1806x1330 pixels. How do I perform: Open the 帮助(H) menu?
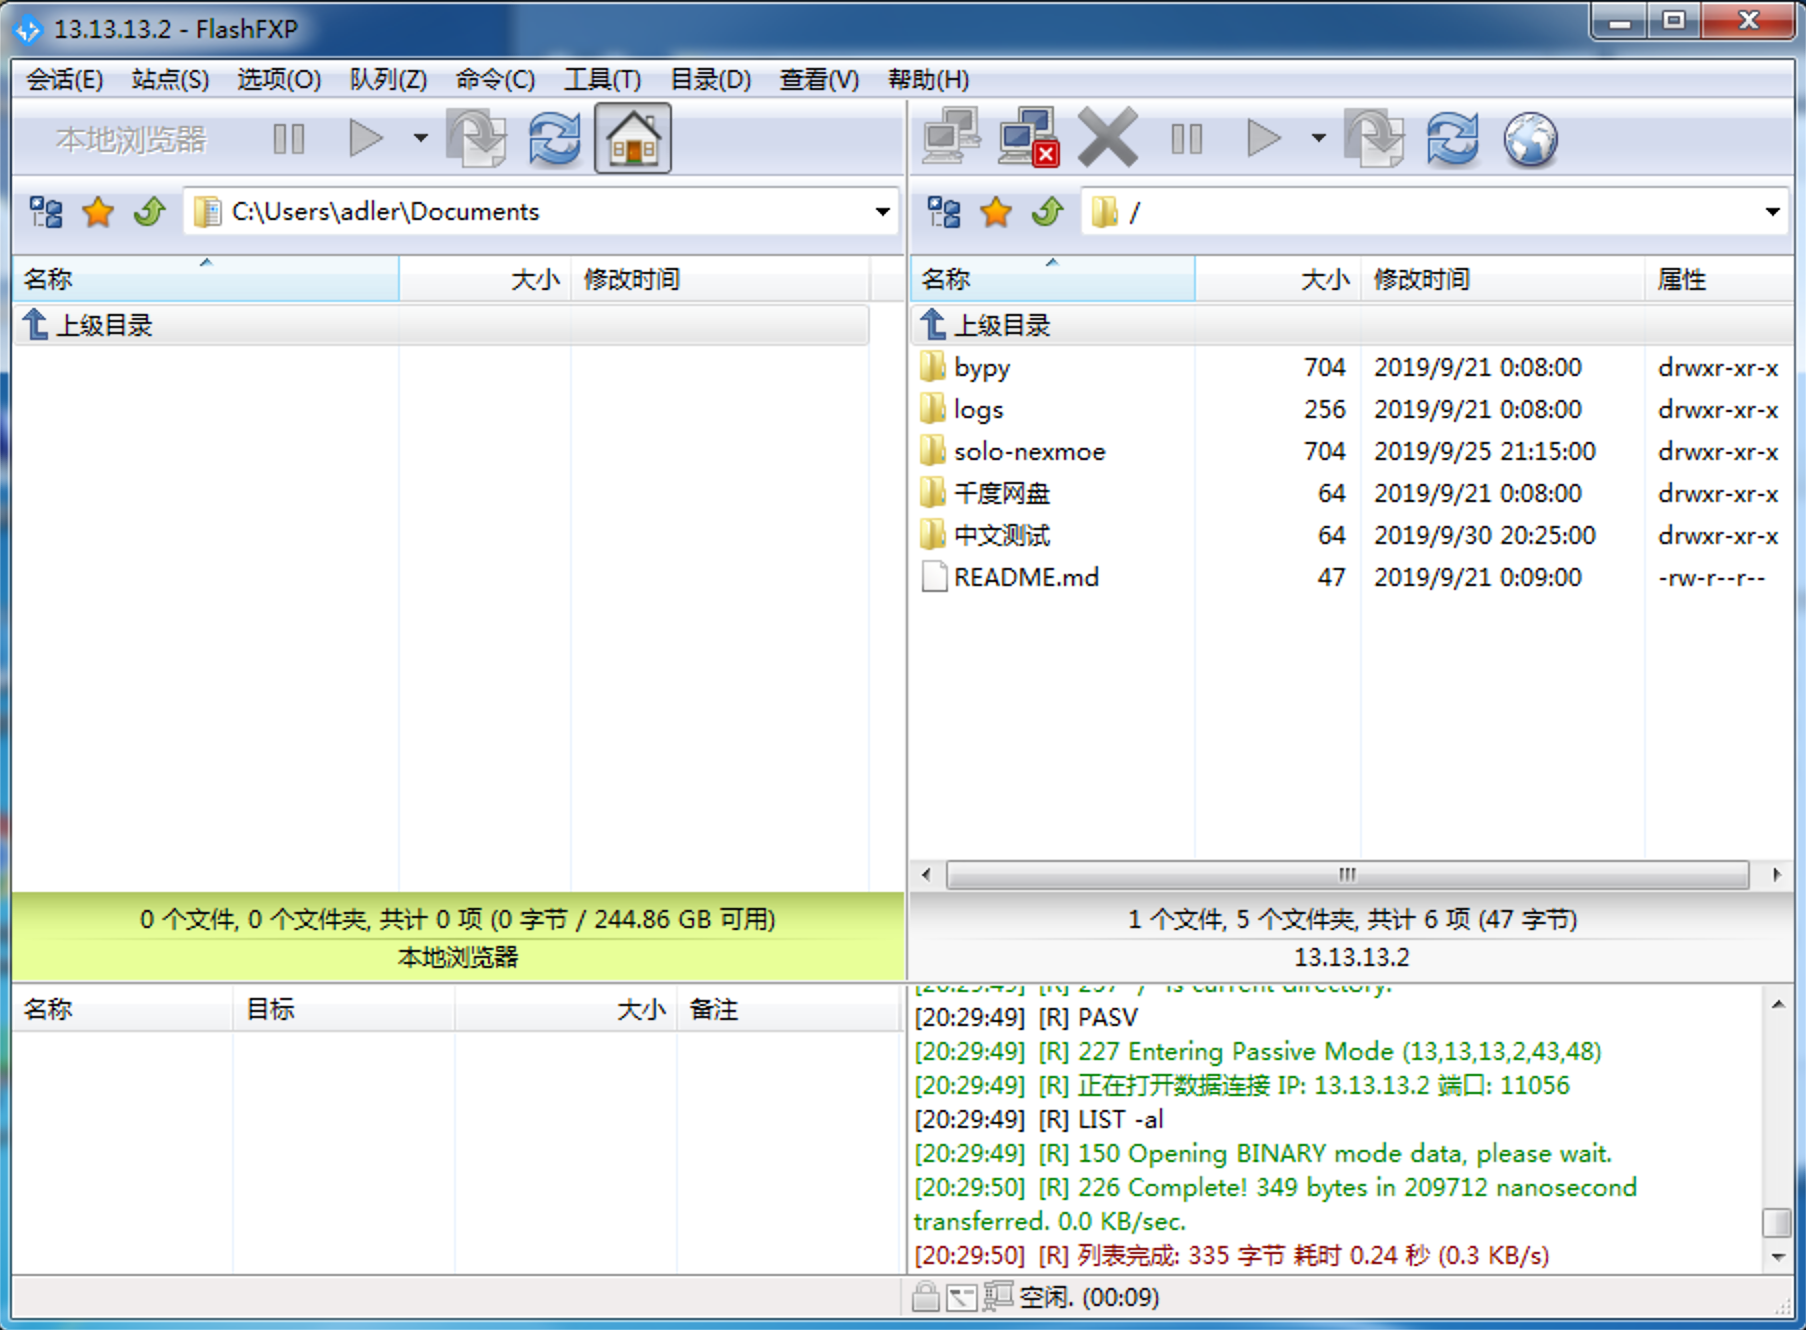928,79
